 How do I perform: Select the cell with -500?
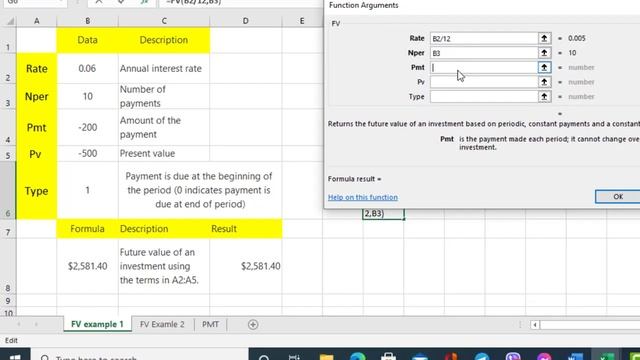pos(87,153)
